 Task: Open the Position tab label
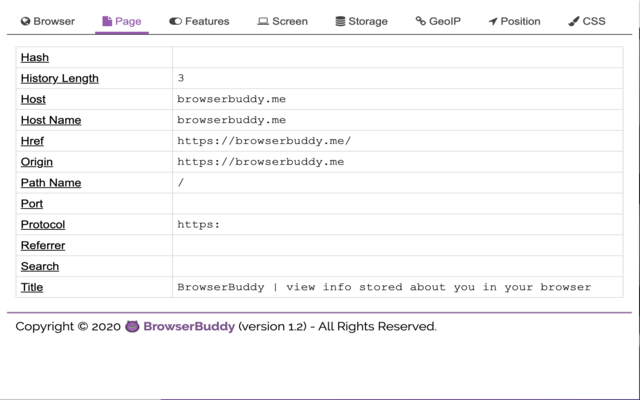520,21
